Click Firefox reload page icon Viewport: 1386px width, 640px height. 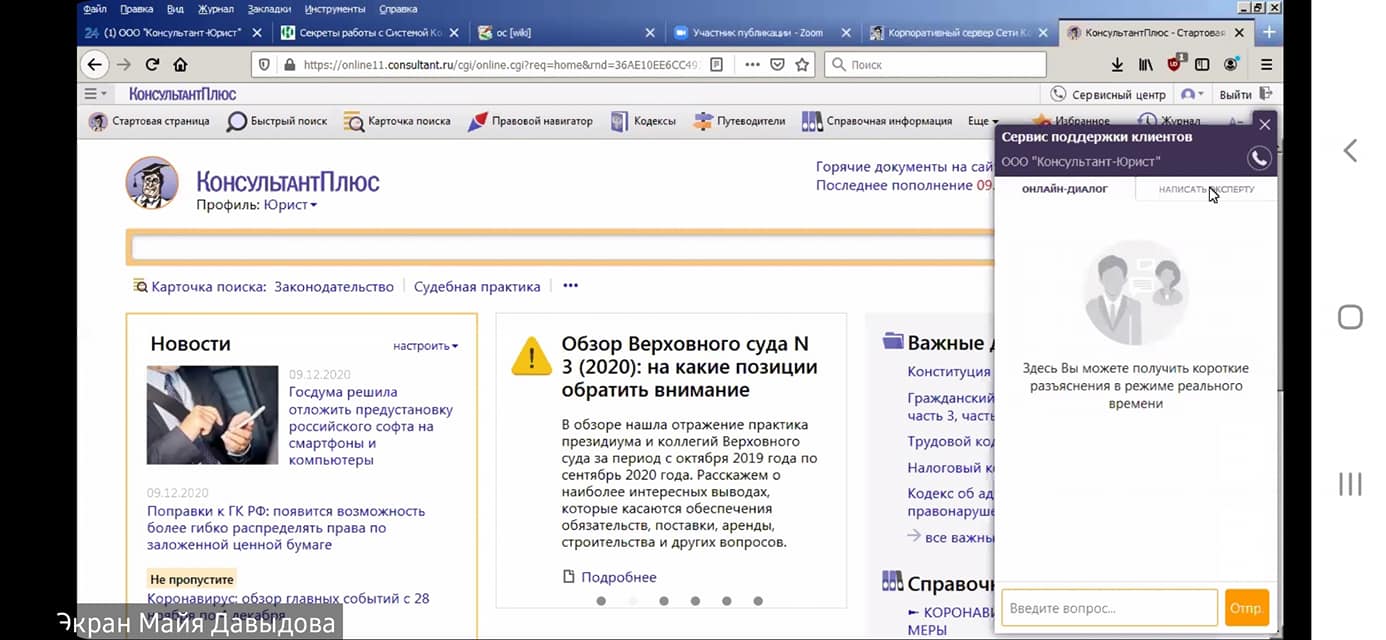pyautogui.click(x=152, y=64)
